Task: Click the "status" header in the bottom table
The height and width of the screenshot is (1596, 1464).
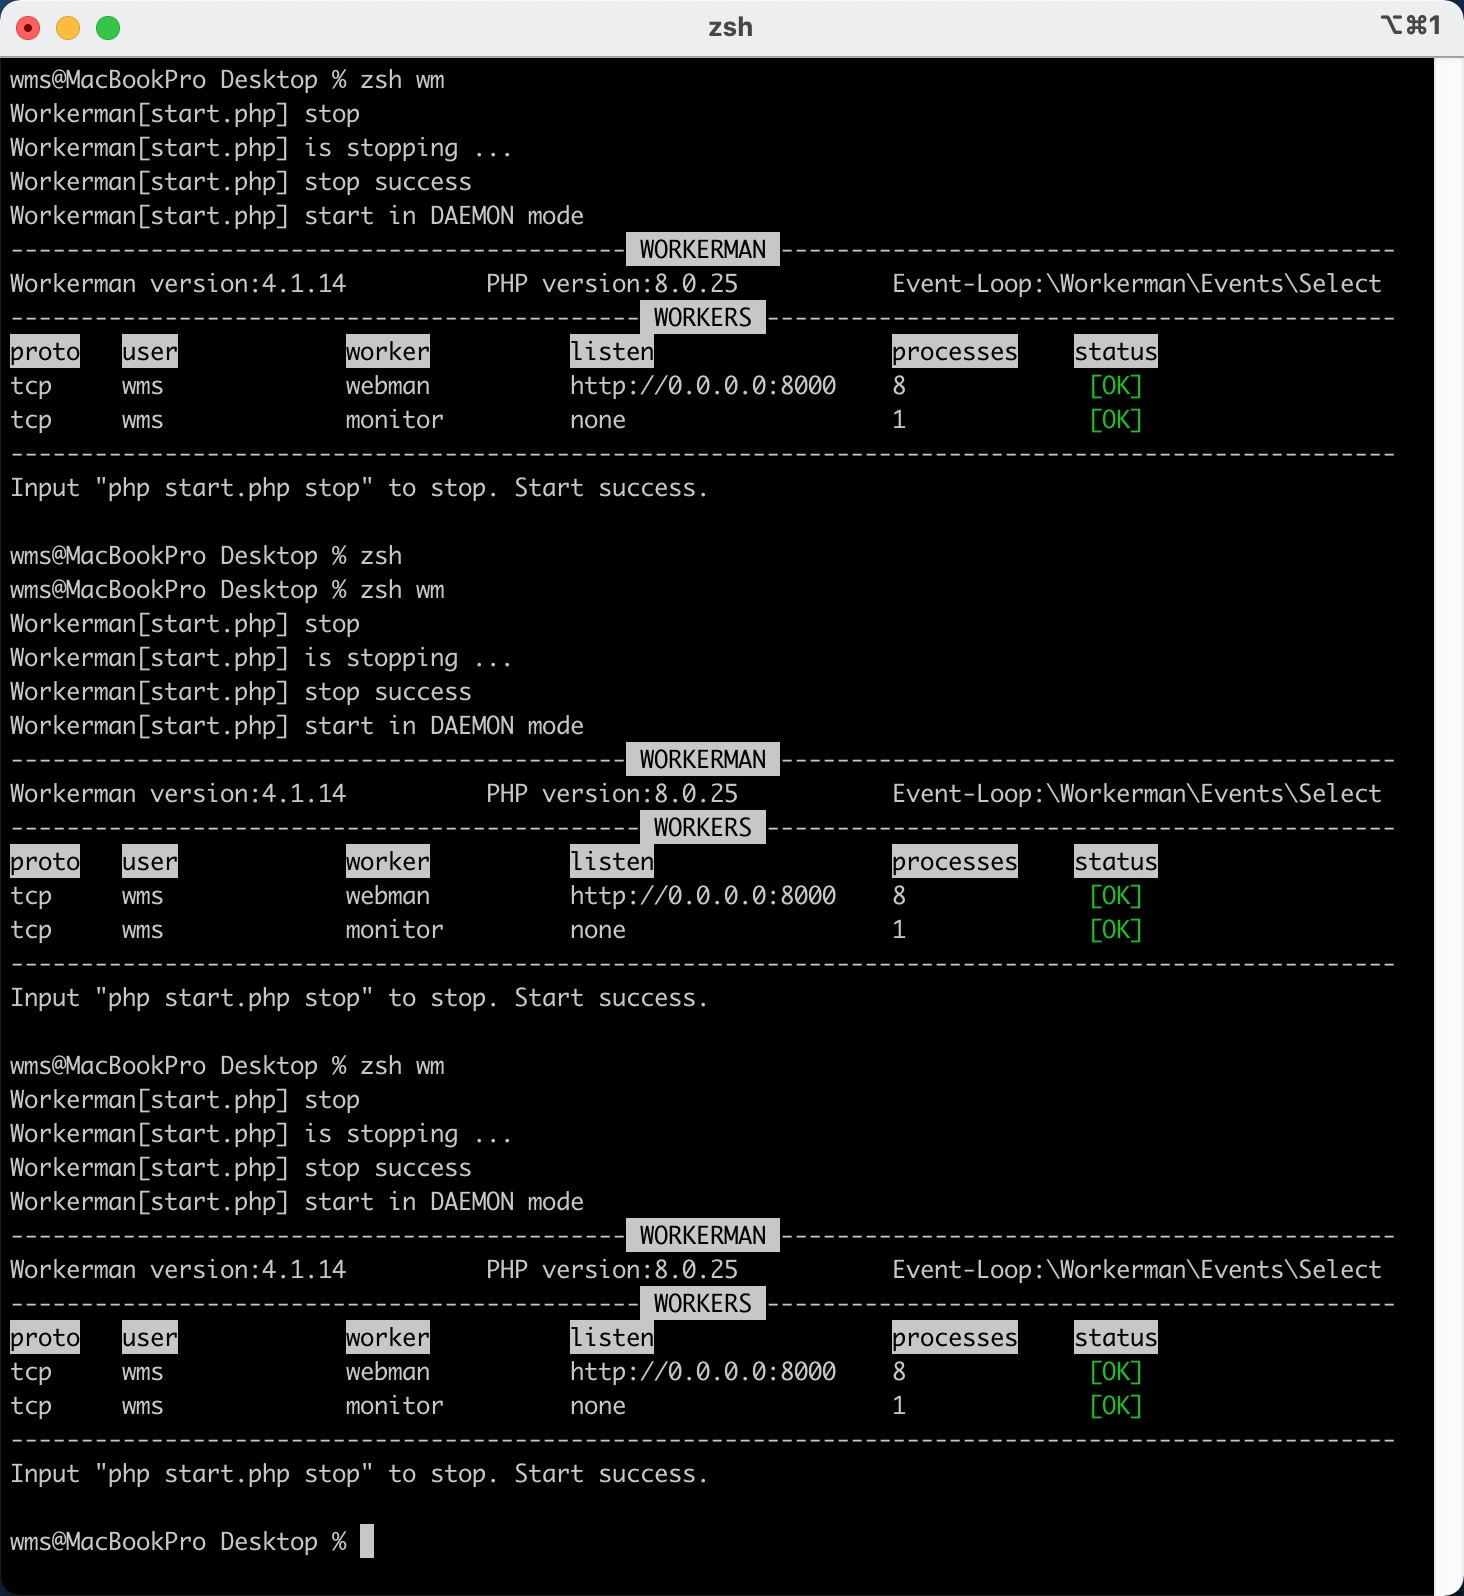Action: pos(1116,1338)
